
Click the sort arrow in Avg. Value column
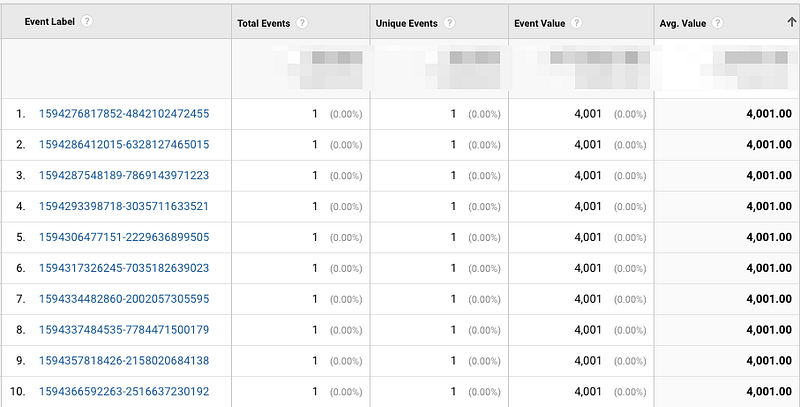tap(792, 22)
